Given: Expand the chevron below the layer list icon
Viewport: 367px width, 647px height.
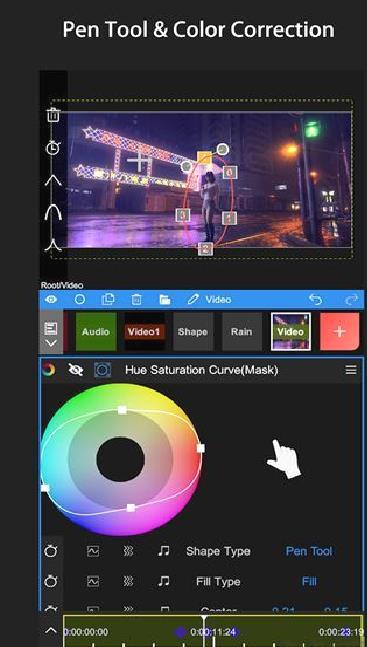Looking at the screenshot, I should [51, 344].
